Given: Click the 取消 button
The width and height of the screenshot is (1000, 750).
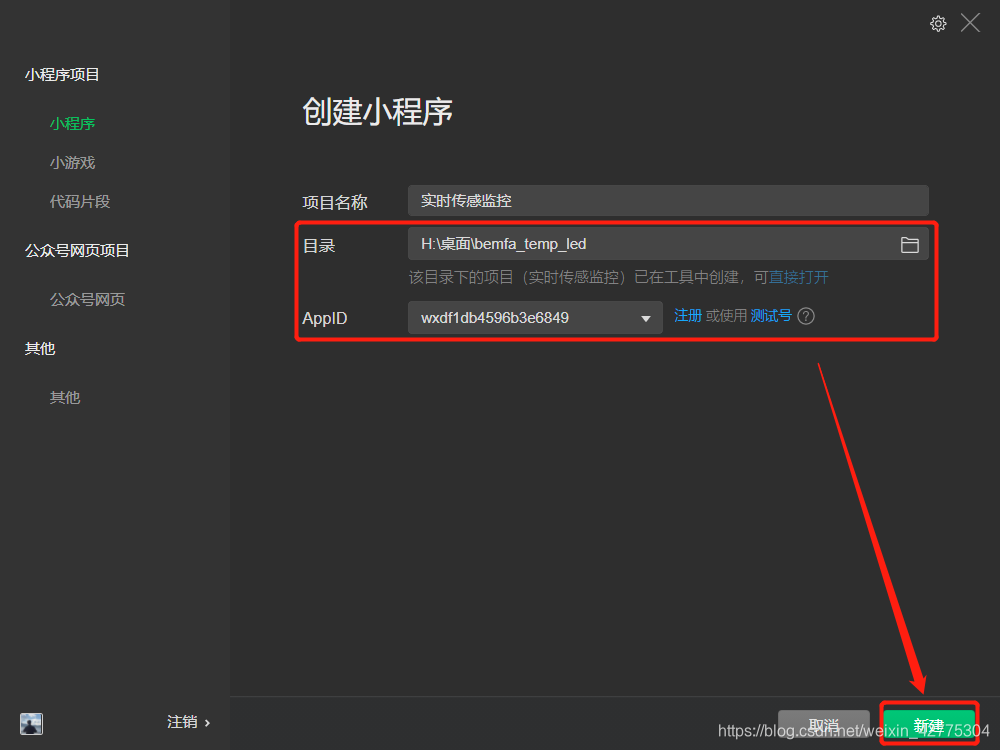Looking at the screenshot, I should point(823,725).
